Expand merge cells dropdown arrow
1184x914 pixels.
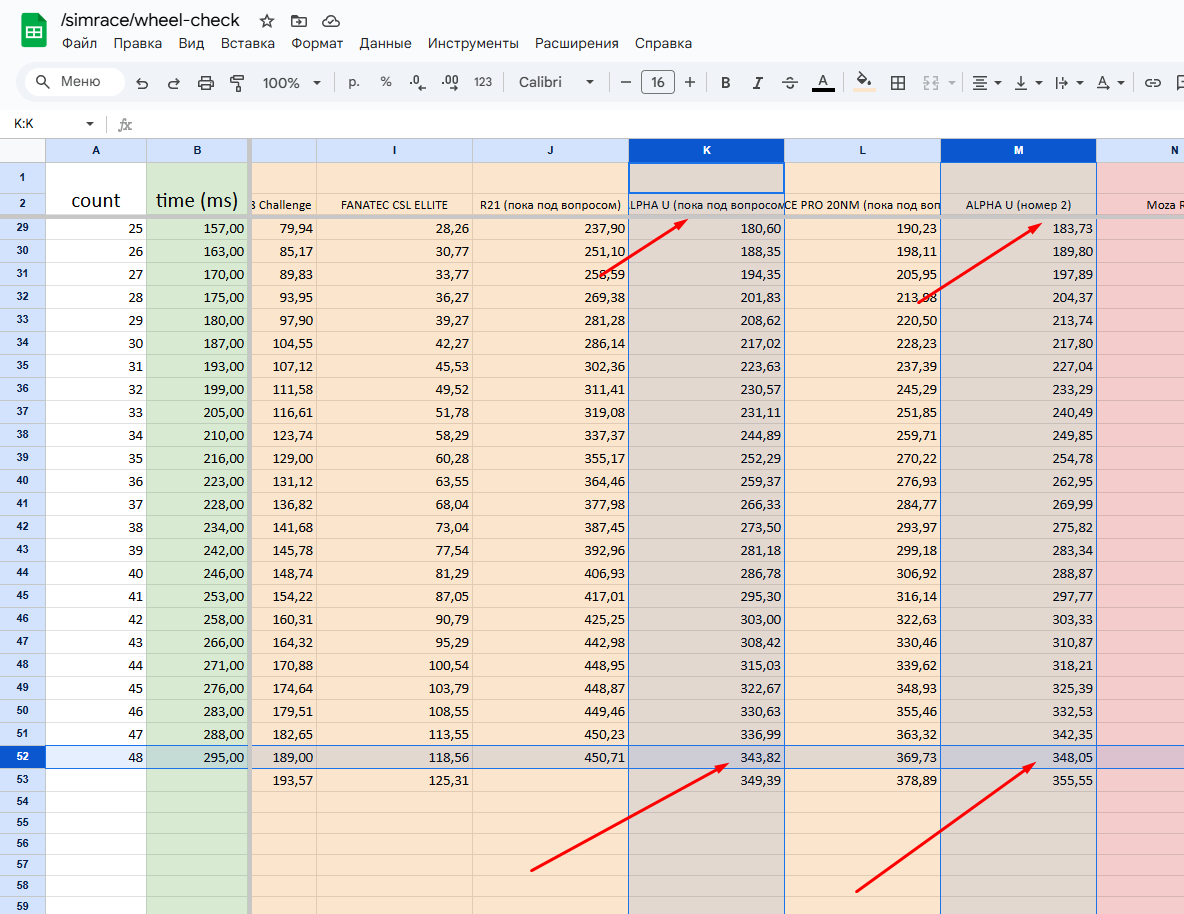point(951,82)
